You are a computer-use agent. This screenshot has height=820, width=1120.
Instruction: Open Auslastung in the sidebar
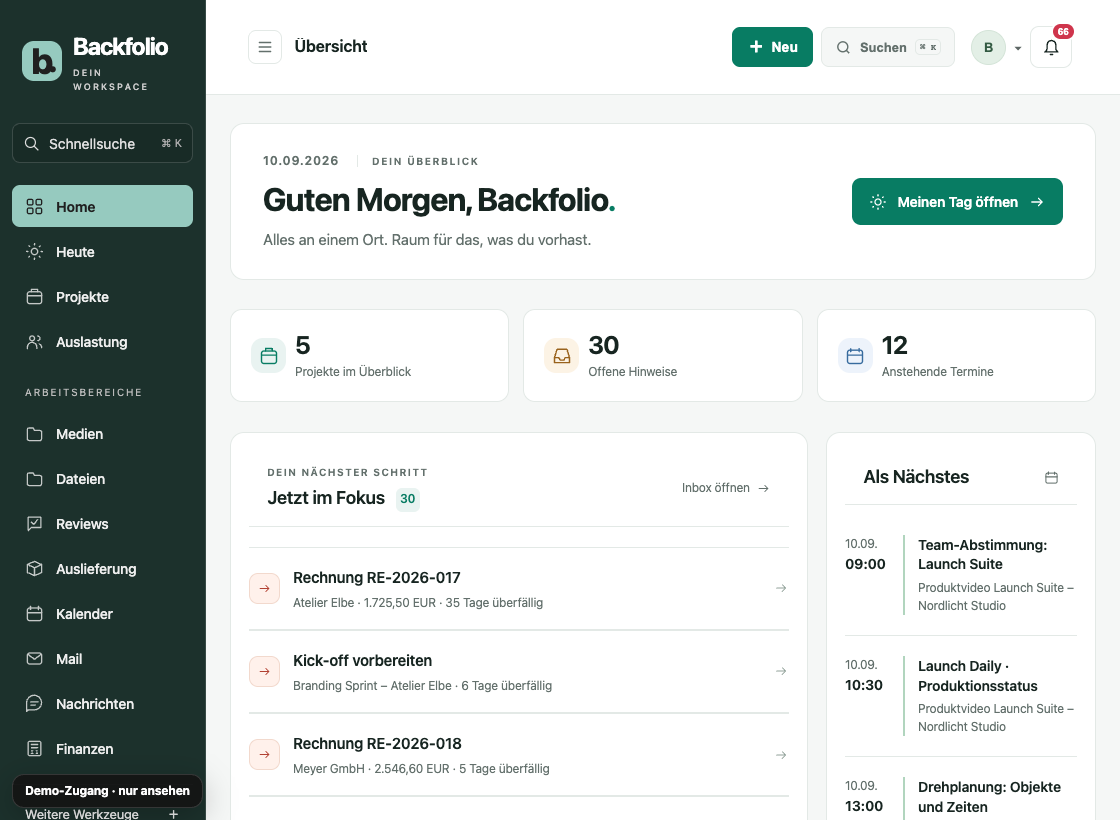pos(102,341)
